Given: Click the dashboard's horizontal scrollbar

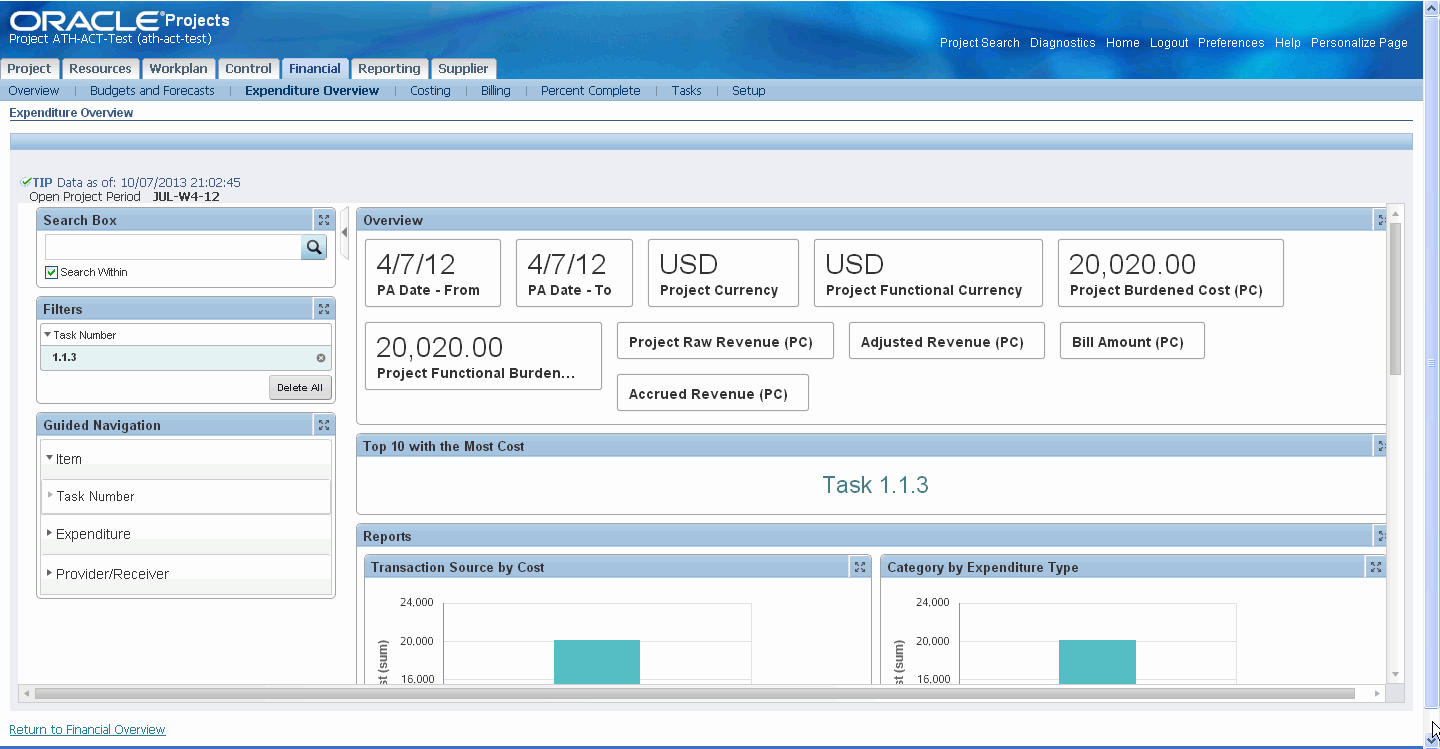Looking at the screenshot, I should [694, 693].
